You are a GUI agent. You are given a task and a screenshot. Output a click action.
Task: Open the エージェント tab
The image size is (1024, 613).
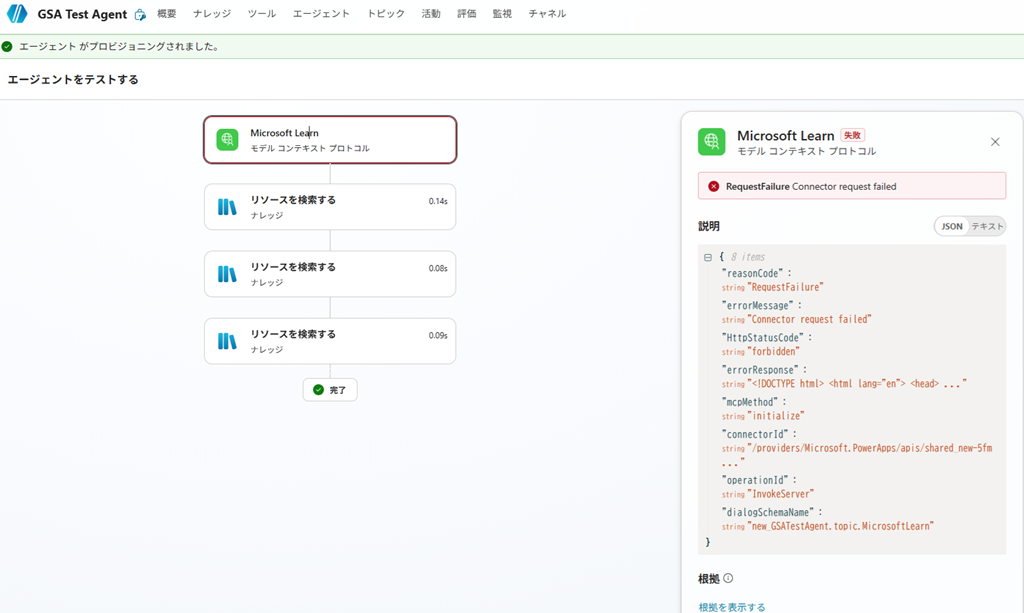[321, 14]
